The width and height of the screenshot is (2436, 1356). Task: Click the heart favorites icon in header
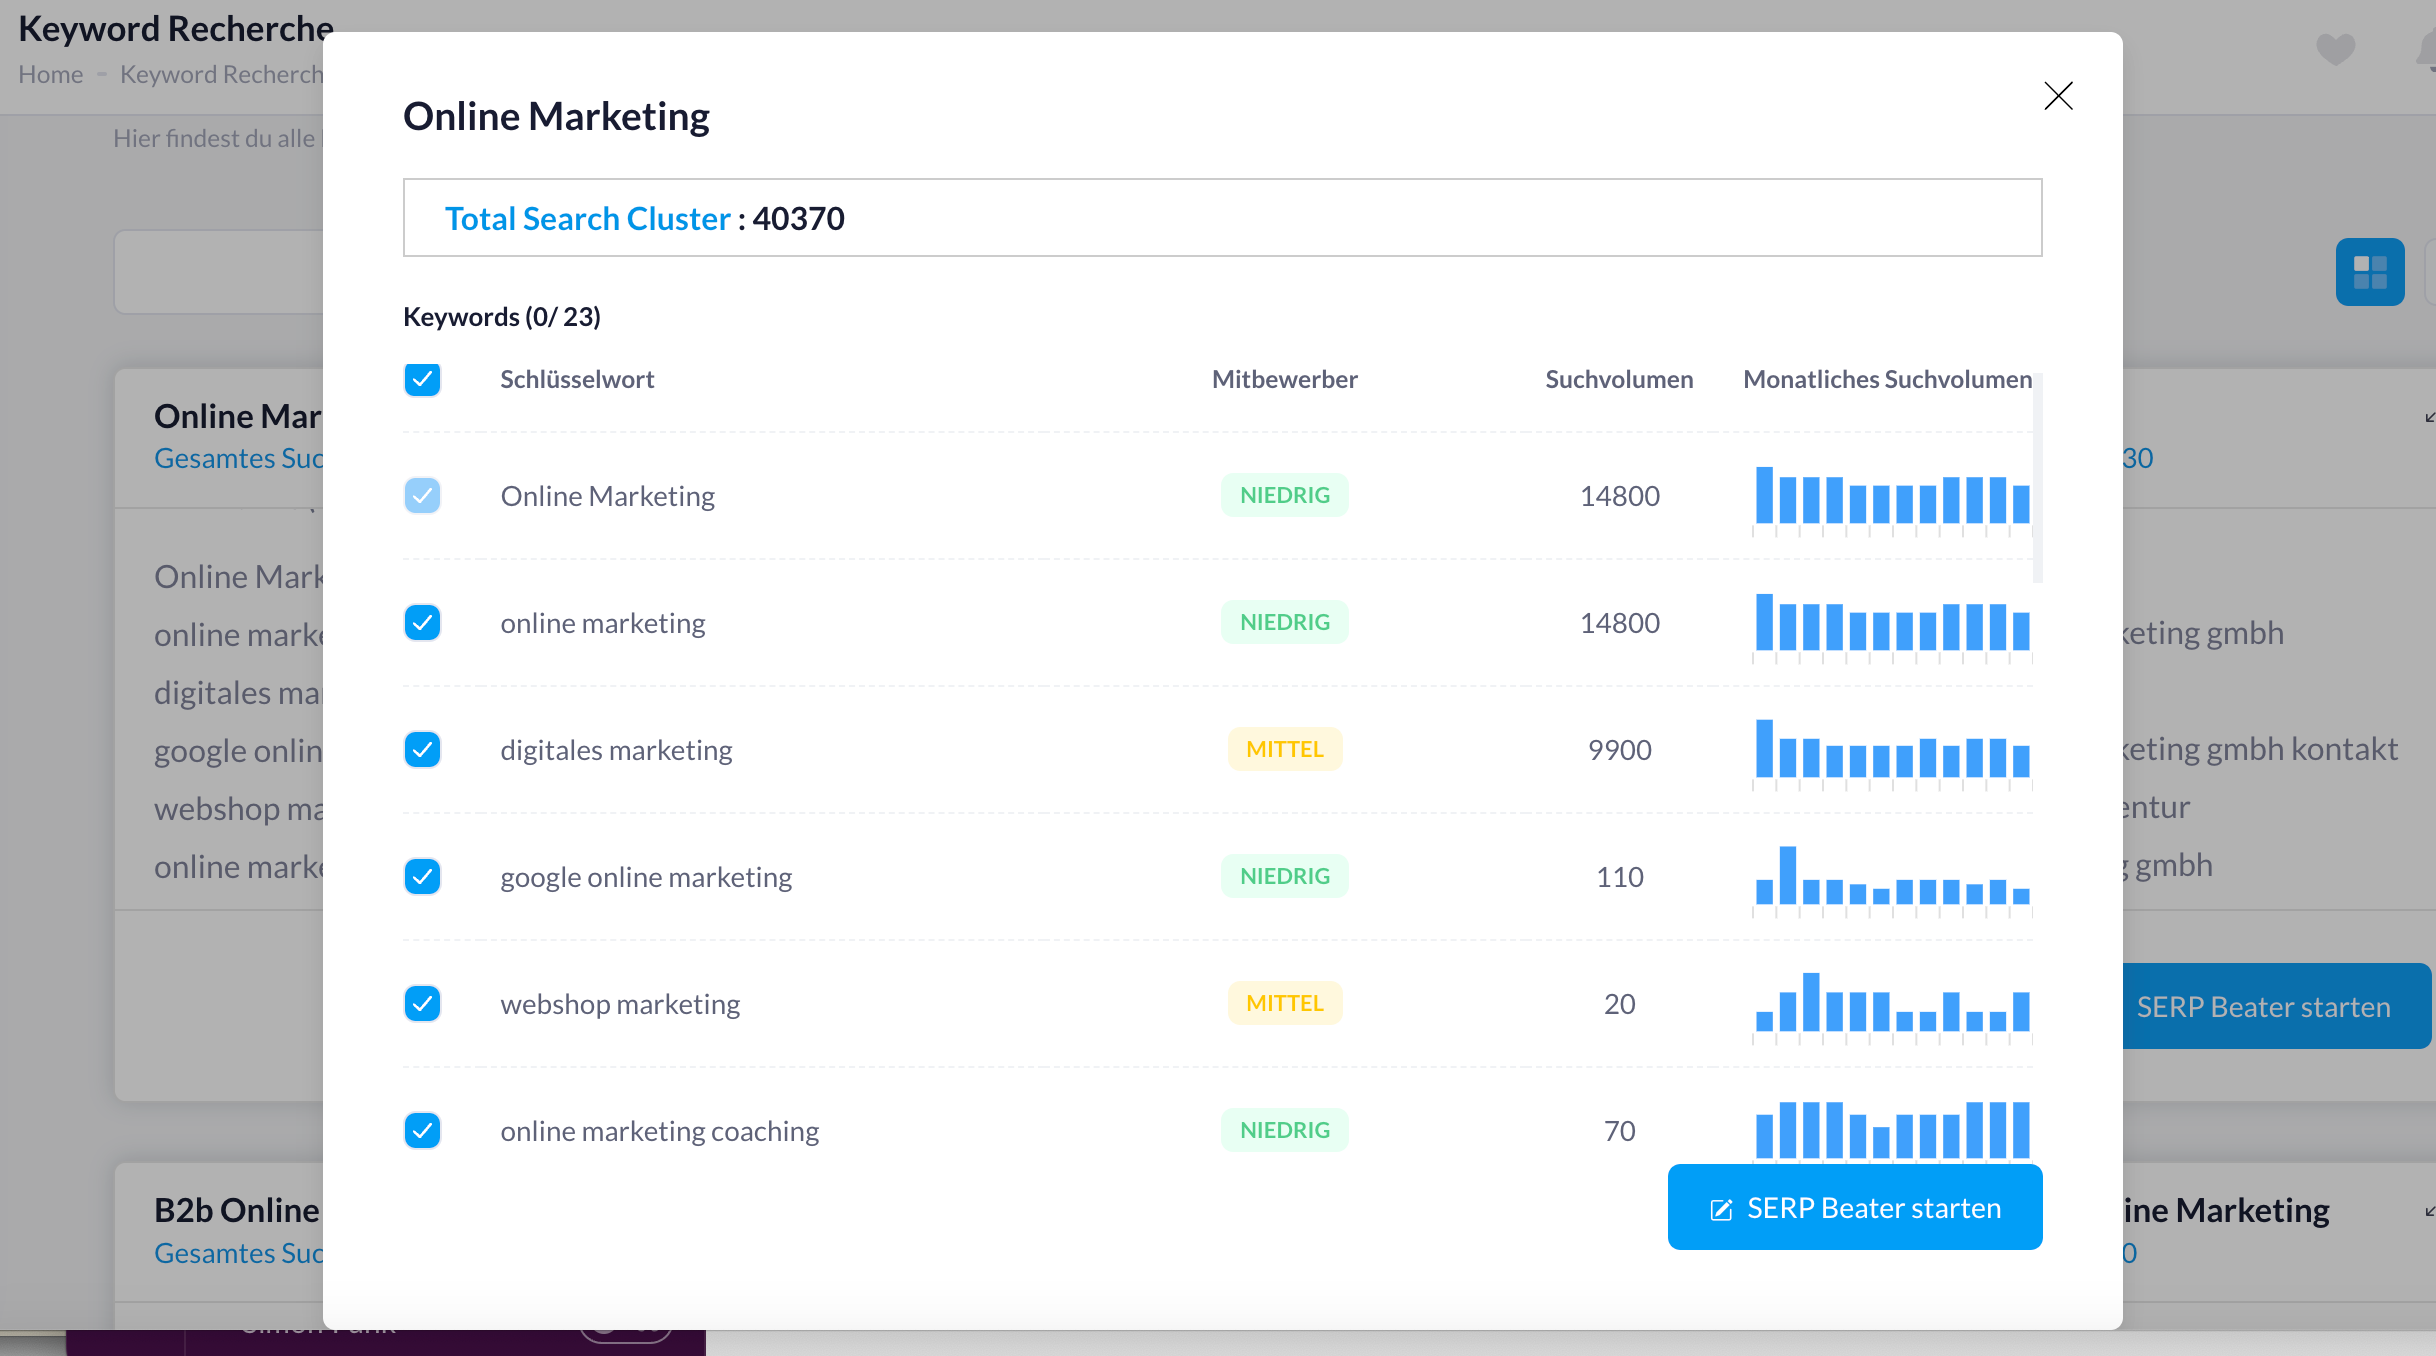click(2335, 49)
